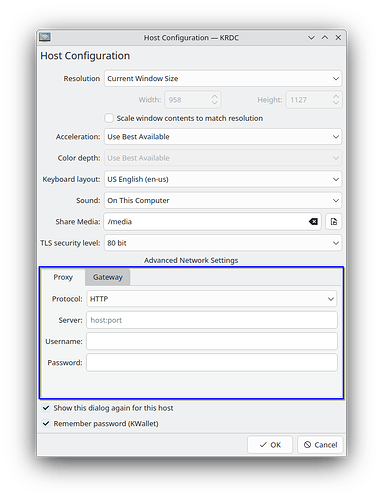
Task: Click the KRDC app icon in title bar
Action: (x=45, y=37)
